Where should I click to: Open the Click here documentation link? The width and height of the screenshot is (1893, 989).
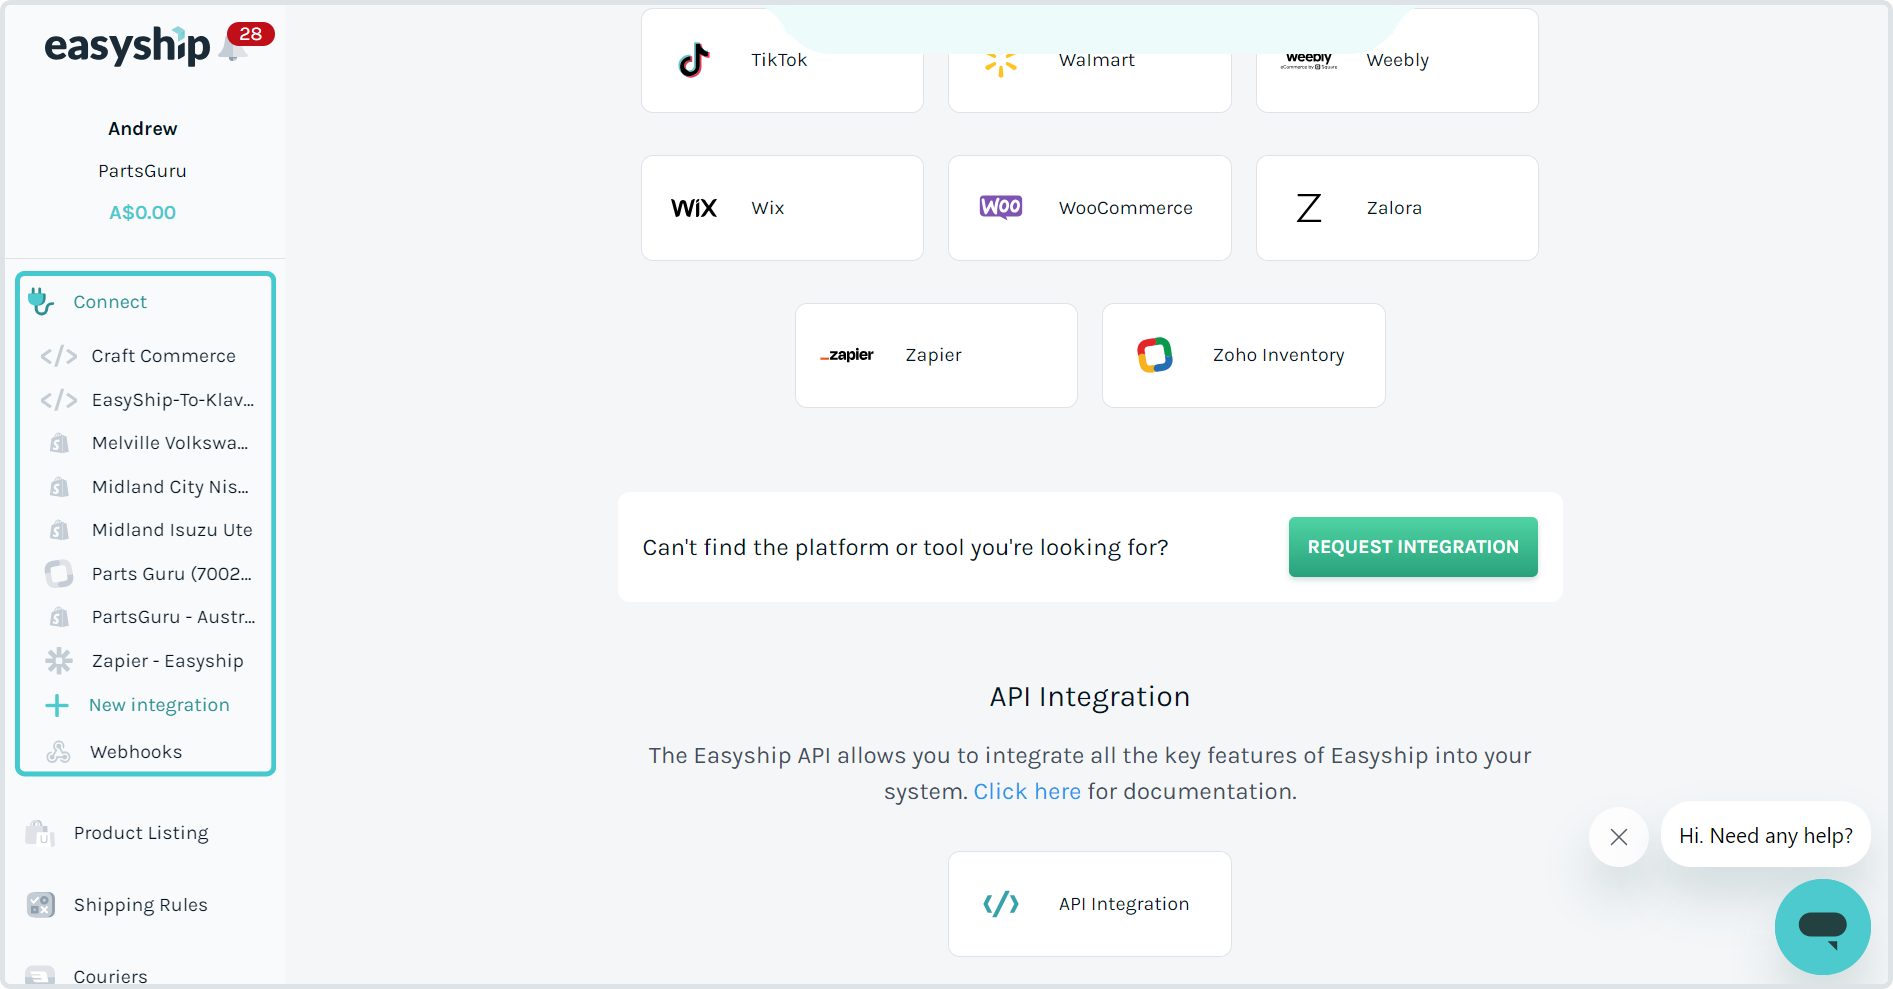1027,792
